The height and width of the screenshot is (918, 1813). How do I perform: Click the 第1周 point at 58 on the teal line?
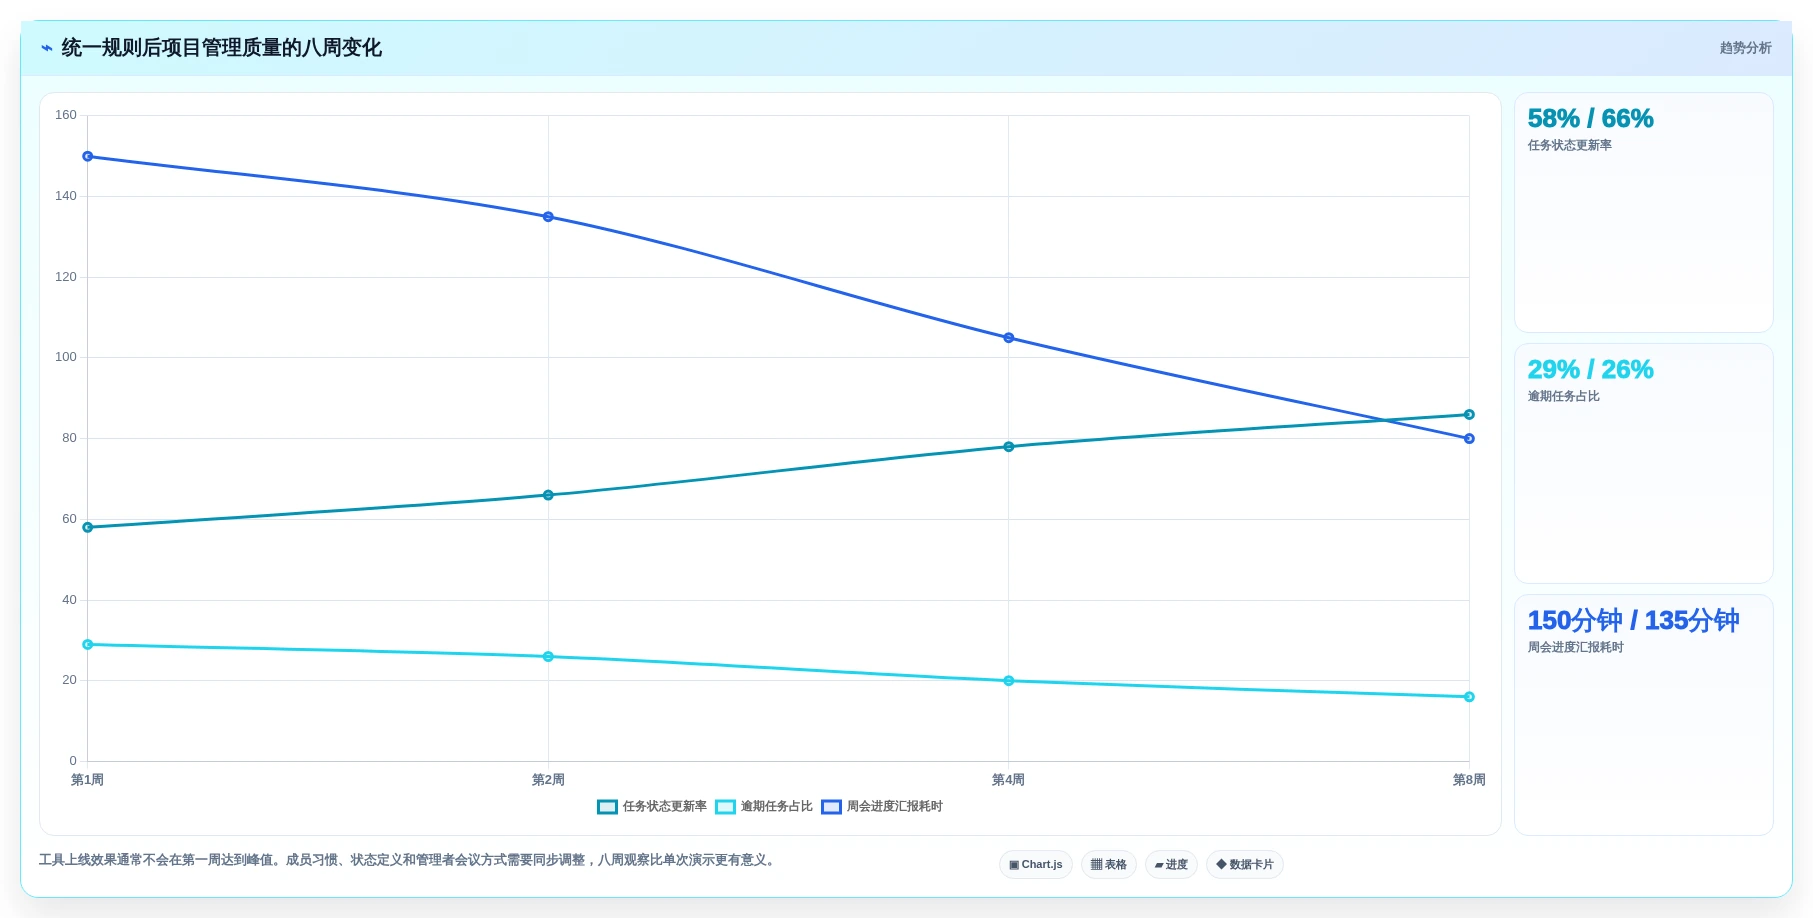tap(88, 528)
